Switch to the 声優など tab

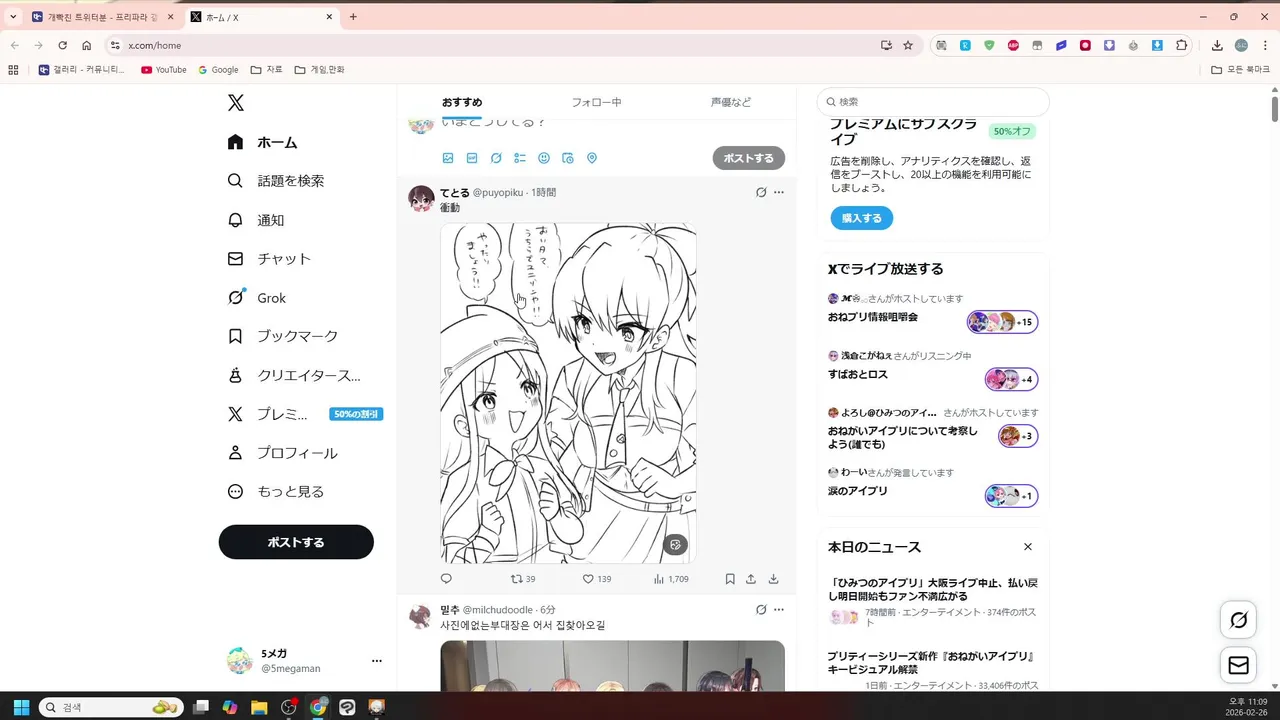coord(731,102)
